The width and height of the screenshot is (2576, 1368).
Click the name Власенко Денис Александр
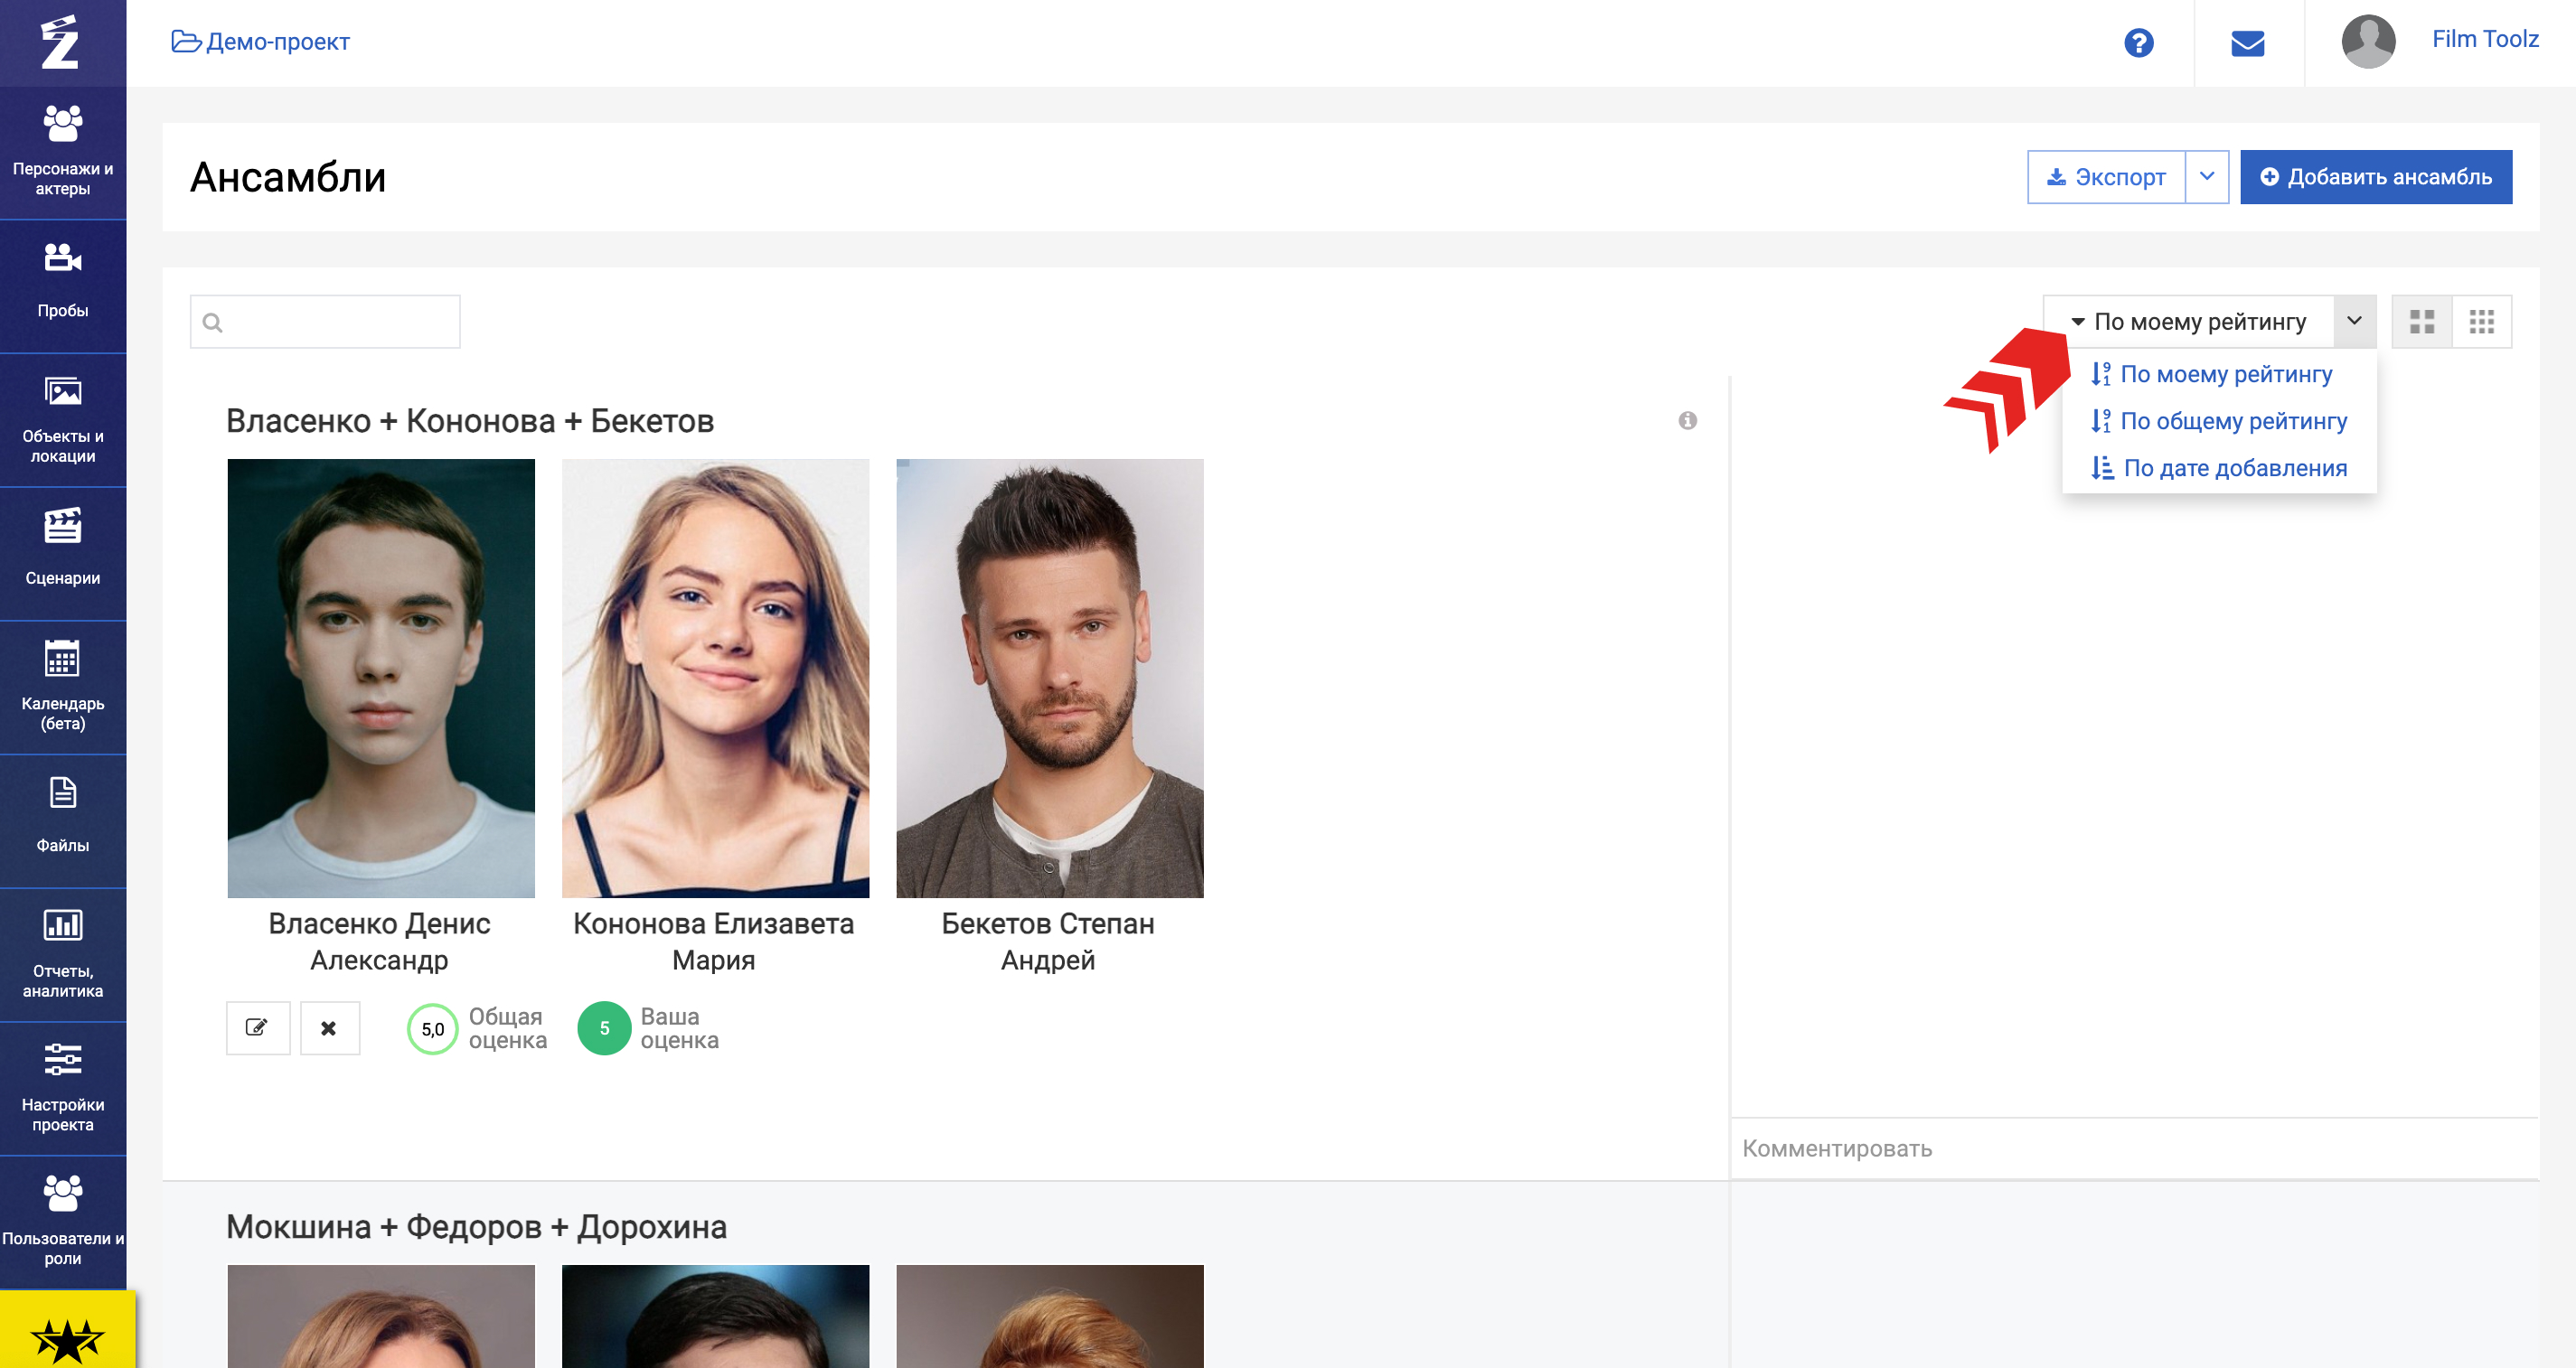pos(379,941)
